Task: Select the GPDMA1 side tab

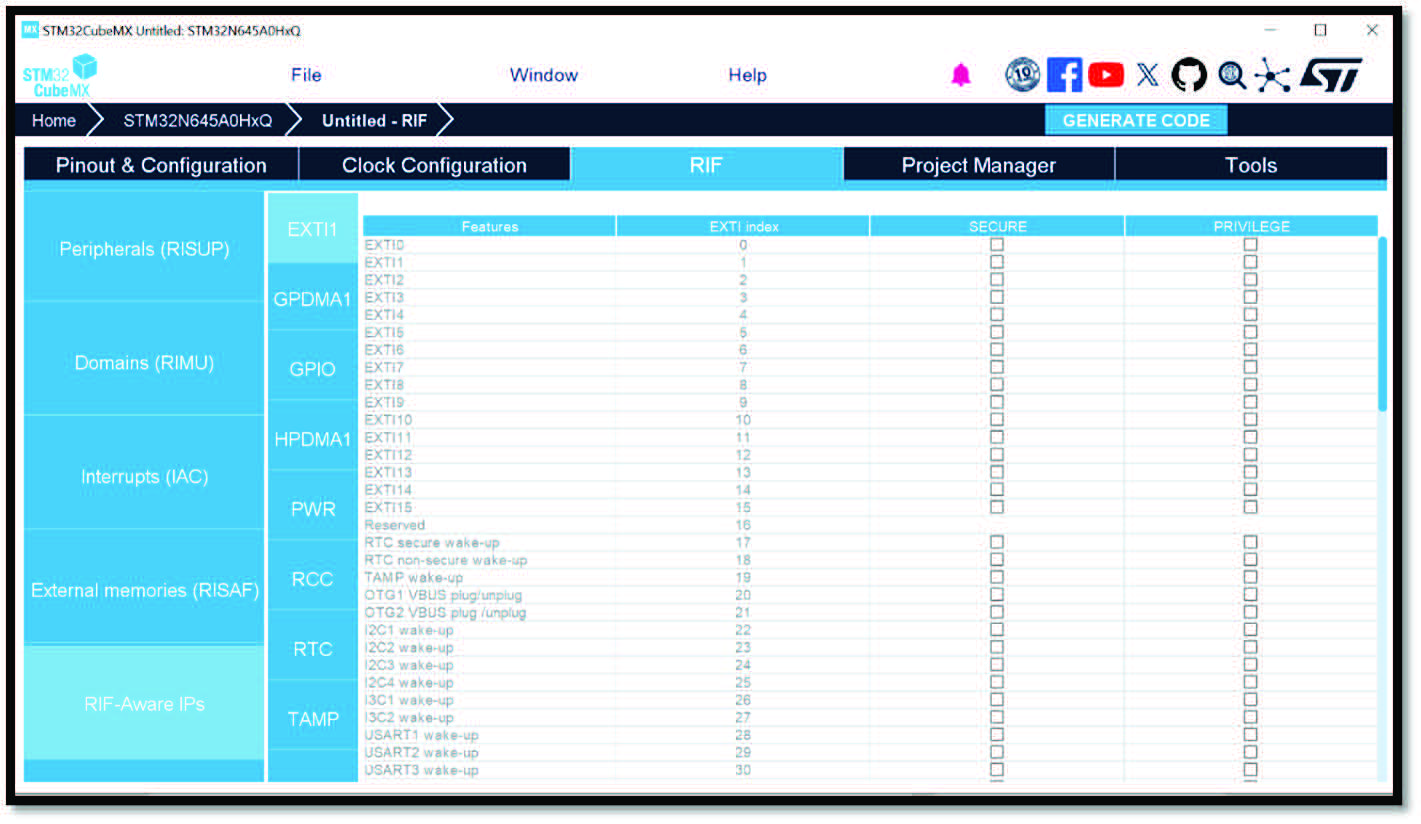Action: tap(313, 298)
